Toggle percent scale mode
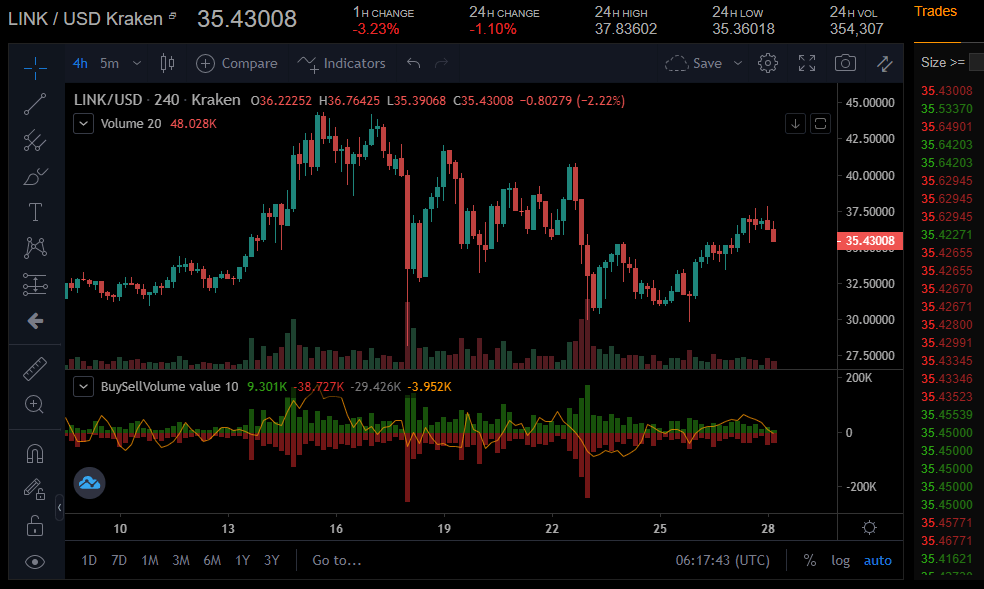 pyautogui.click(x=810, y=560)
